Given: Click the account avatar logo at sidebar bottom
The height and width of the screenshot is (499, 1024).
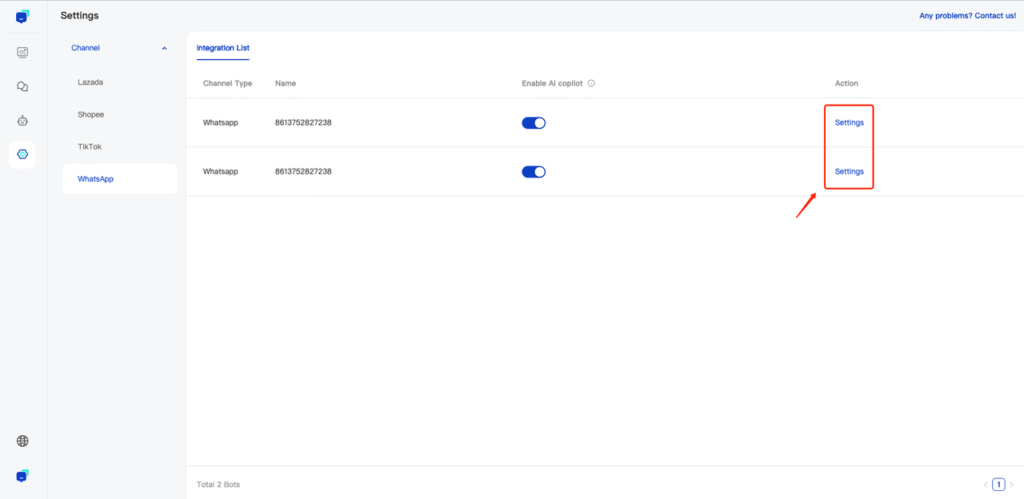Looking at the screenshot, I should pos(22,475).
